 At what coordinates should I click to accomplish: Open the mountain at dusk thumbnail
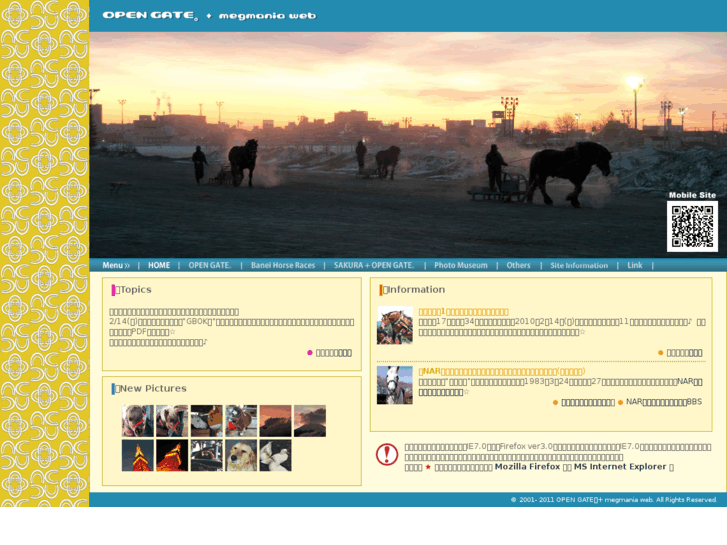[310, 421]
